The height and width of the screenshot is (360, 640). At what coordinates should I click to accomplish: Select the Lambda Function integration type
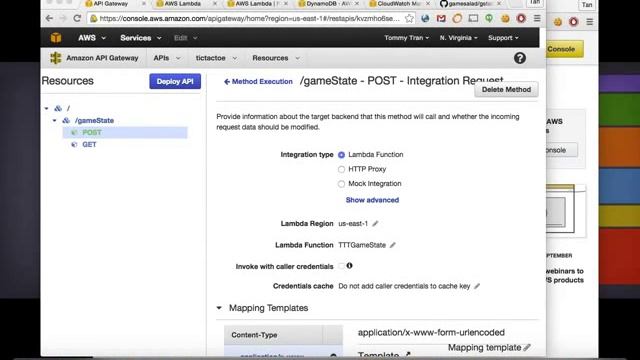341,155
